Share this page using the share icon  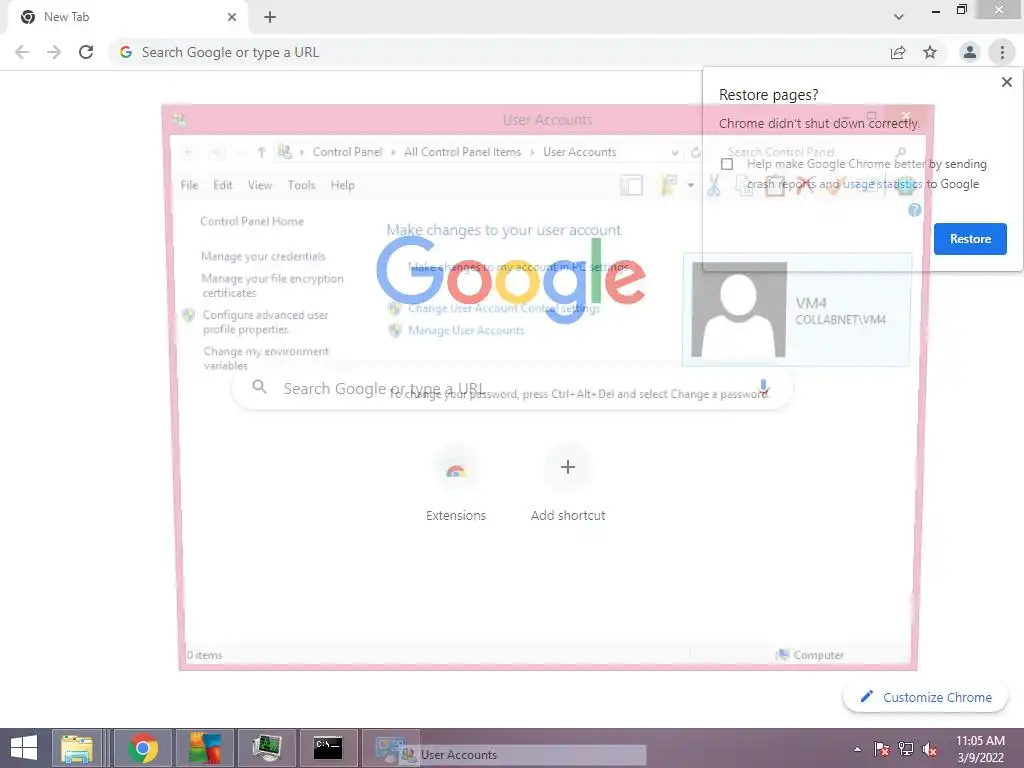pyautogui.click(x=898, y=52)
